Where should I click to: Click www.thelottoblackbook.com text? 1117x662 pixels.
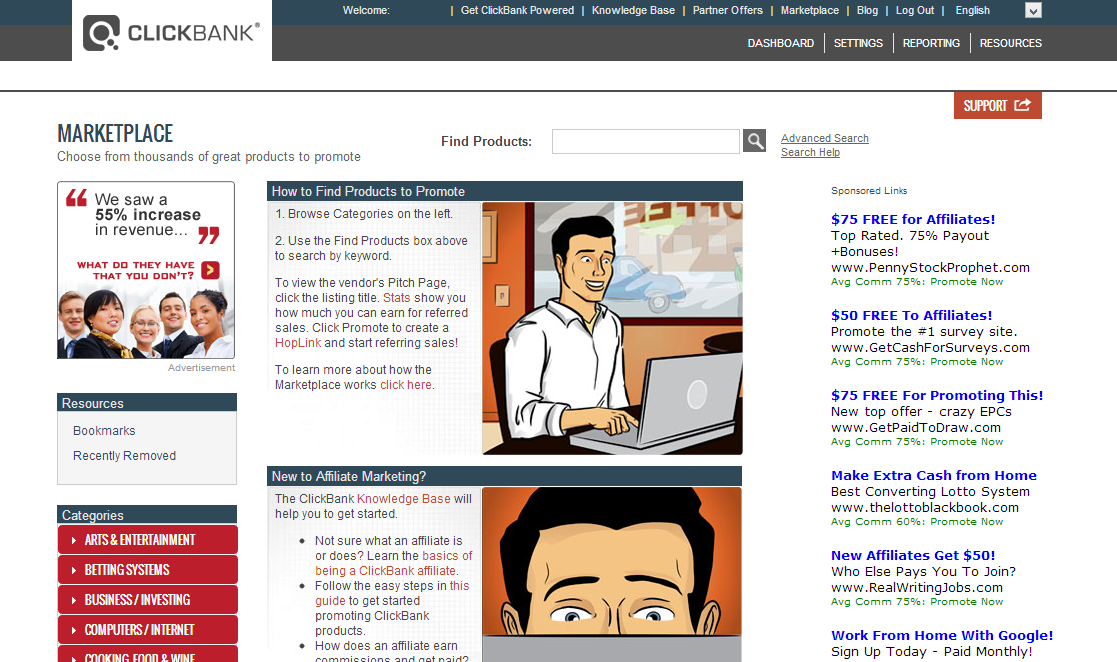925,507
